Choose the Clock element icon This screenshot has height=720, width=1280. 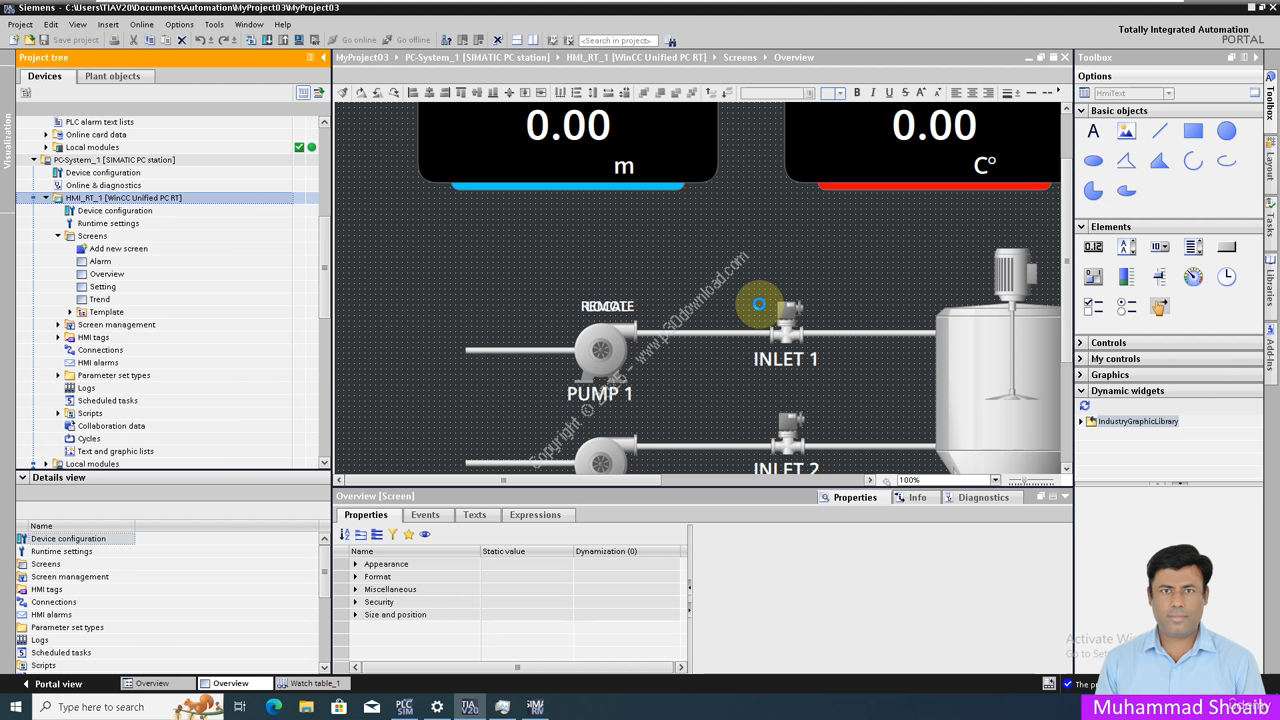tap(1226, 277)
